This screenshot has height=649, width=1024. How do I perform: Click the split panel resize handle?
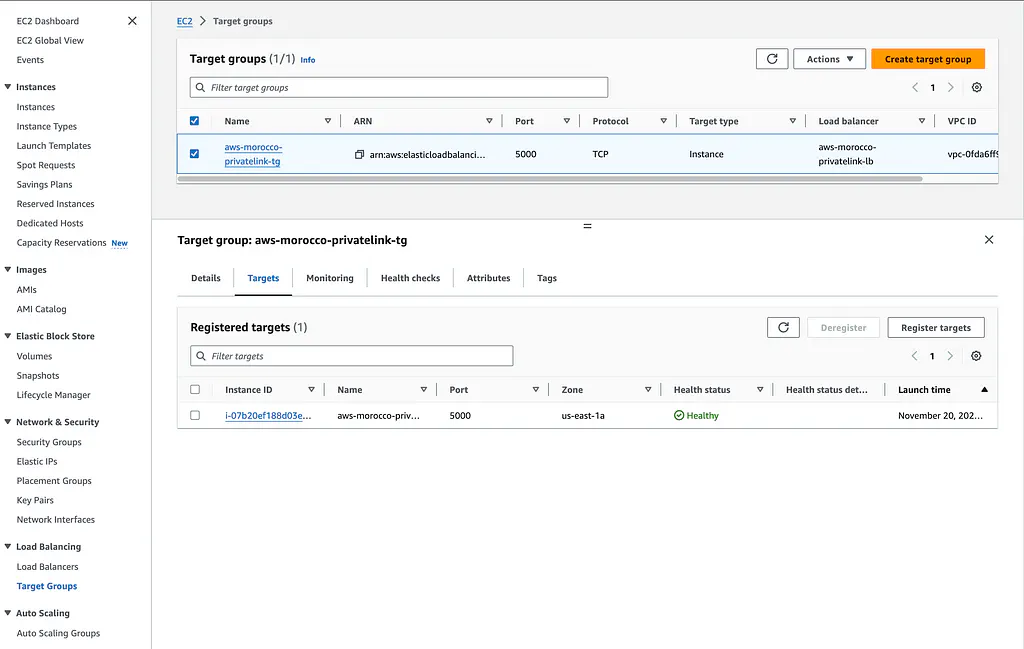(587, 226)
